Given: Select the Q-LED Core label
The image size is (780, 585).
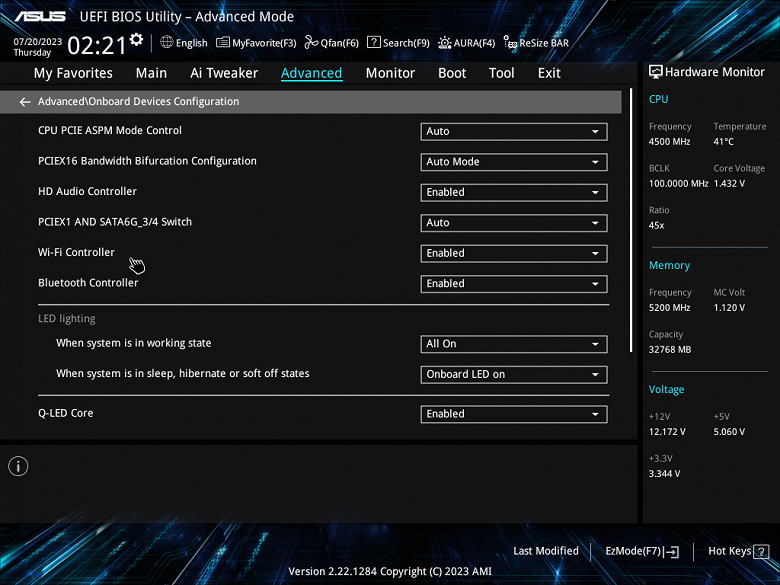Looking at the screenshot, I should pyautogui.click(x=66, y=413).
